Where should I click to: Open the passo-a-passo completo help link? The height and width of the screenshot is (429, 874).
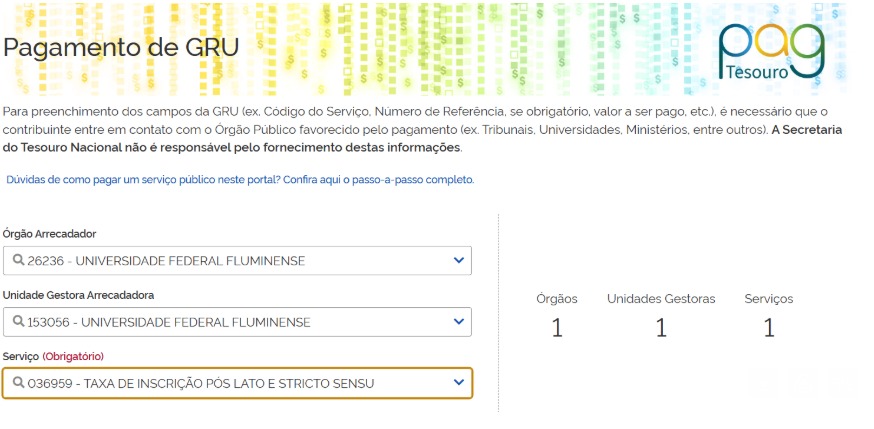click(240, 180)
